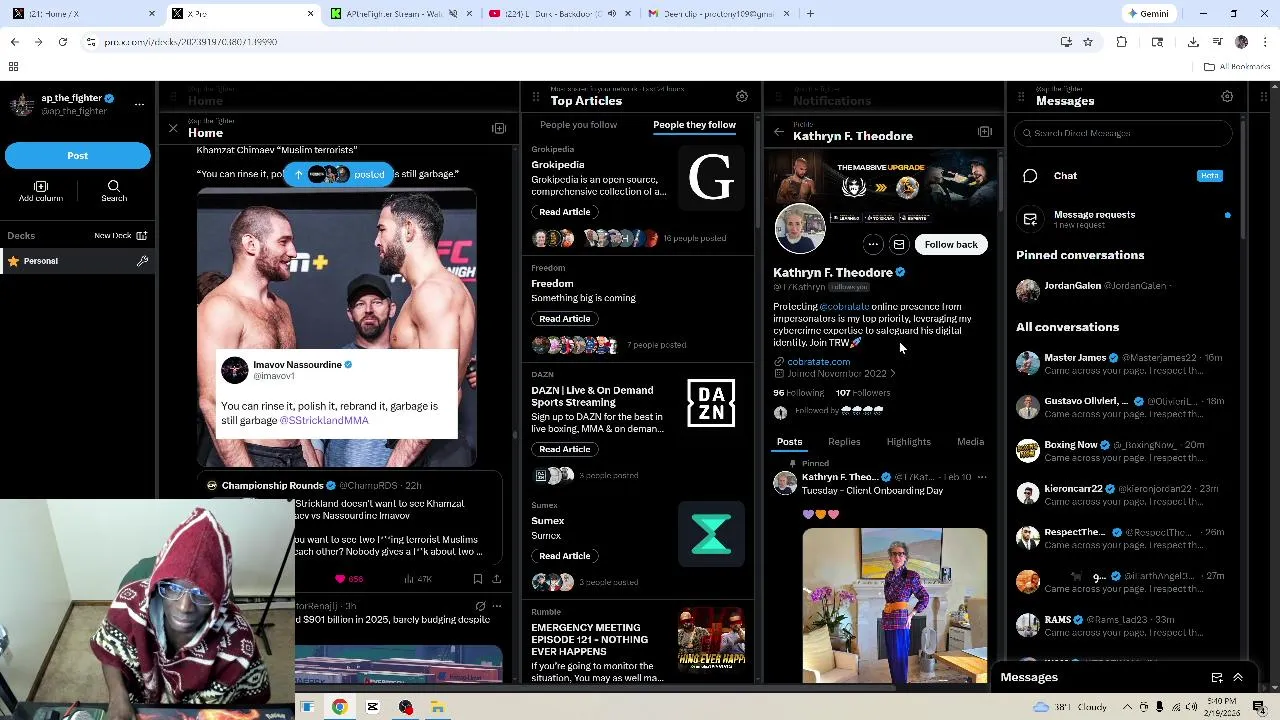Expand the bottom Messages drawer
This screenshot has height=720, width=1280.
coord(1238,678)
